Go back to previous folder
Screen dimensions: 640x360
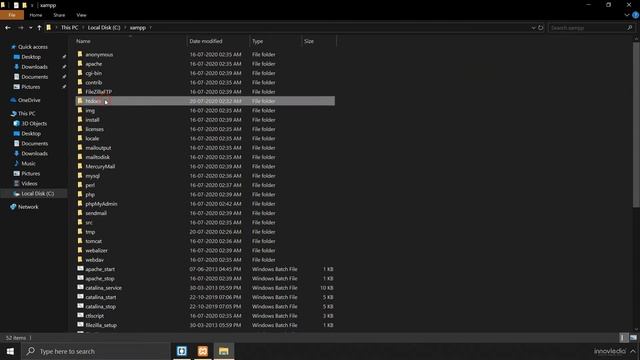[8, 28]
